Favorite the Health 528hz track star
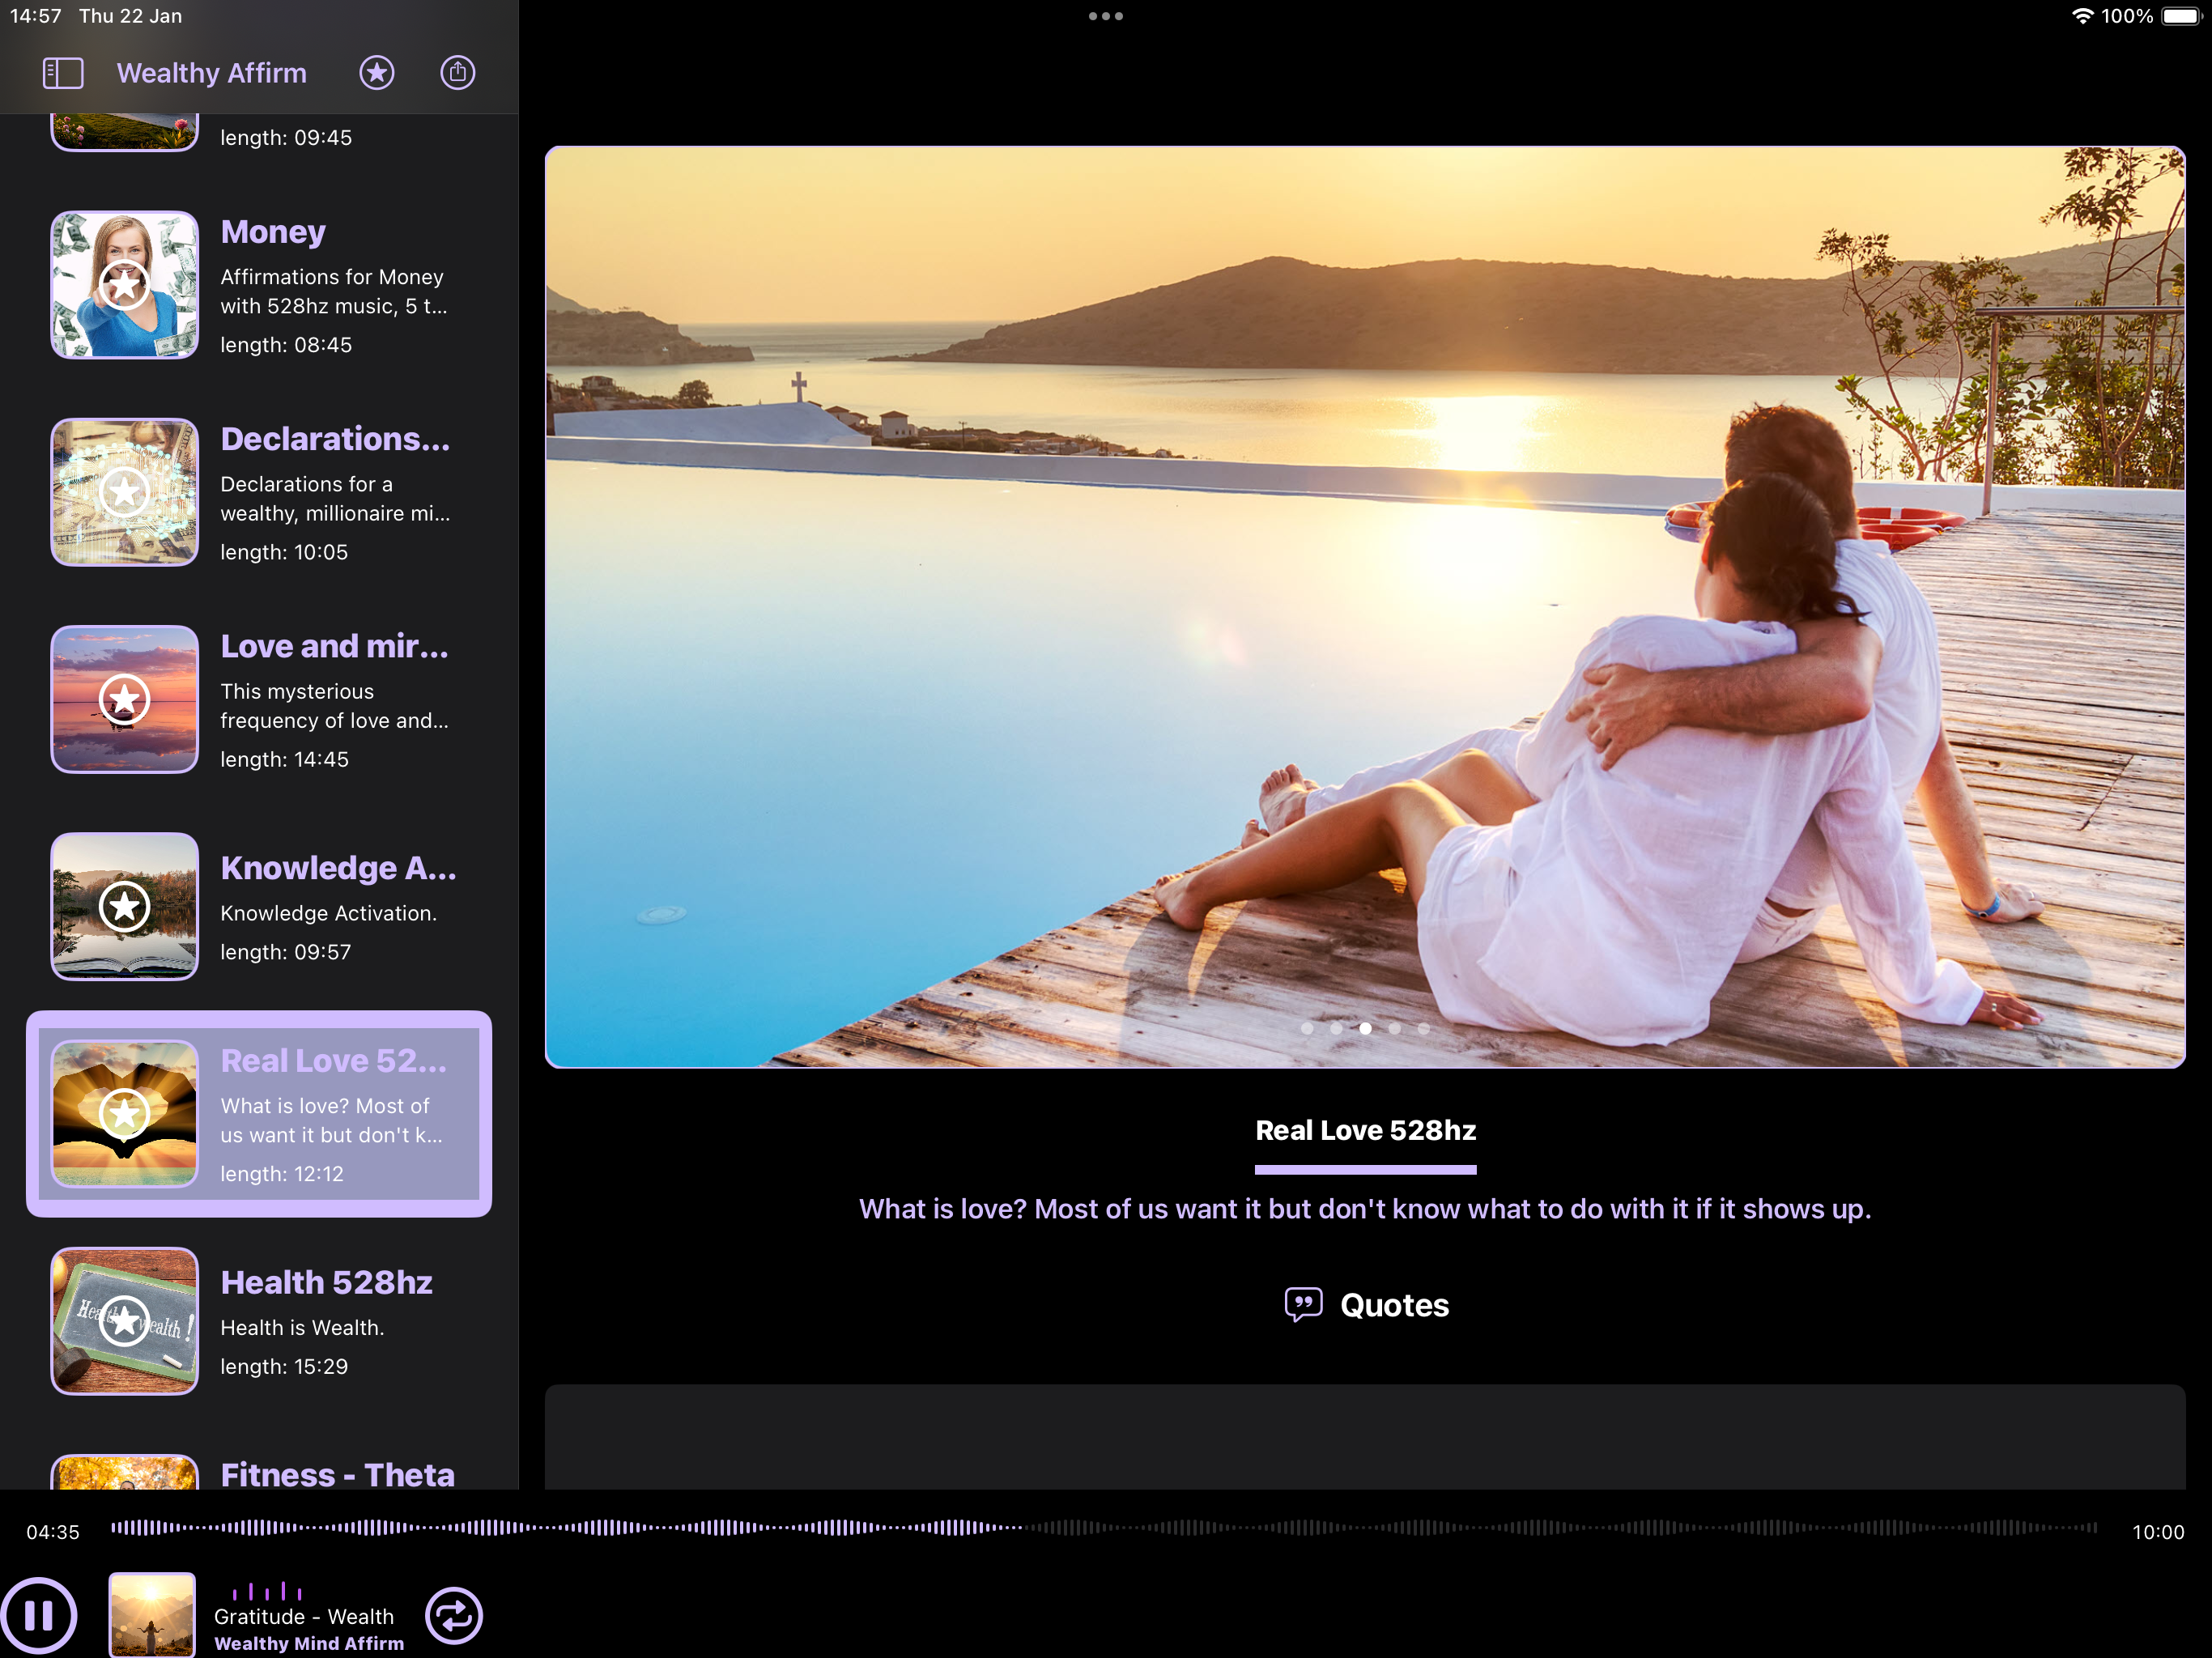This screenshot has height=1658, width=2212. pos(125,1321)
